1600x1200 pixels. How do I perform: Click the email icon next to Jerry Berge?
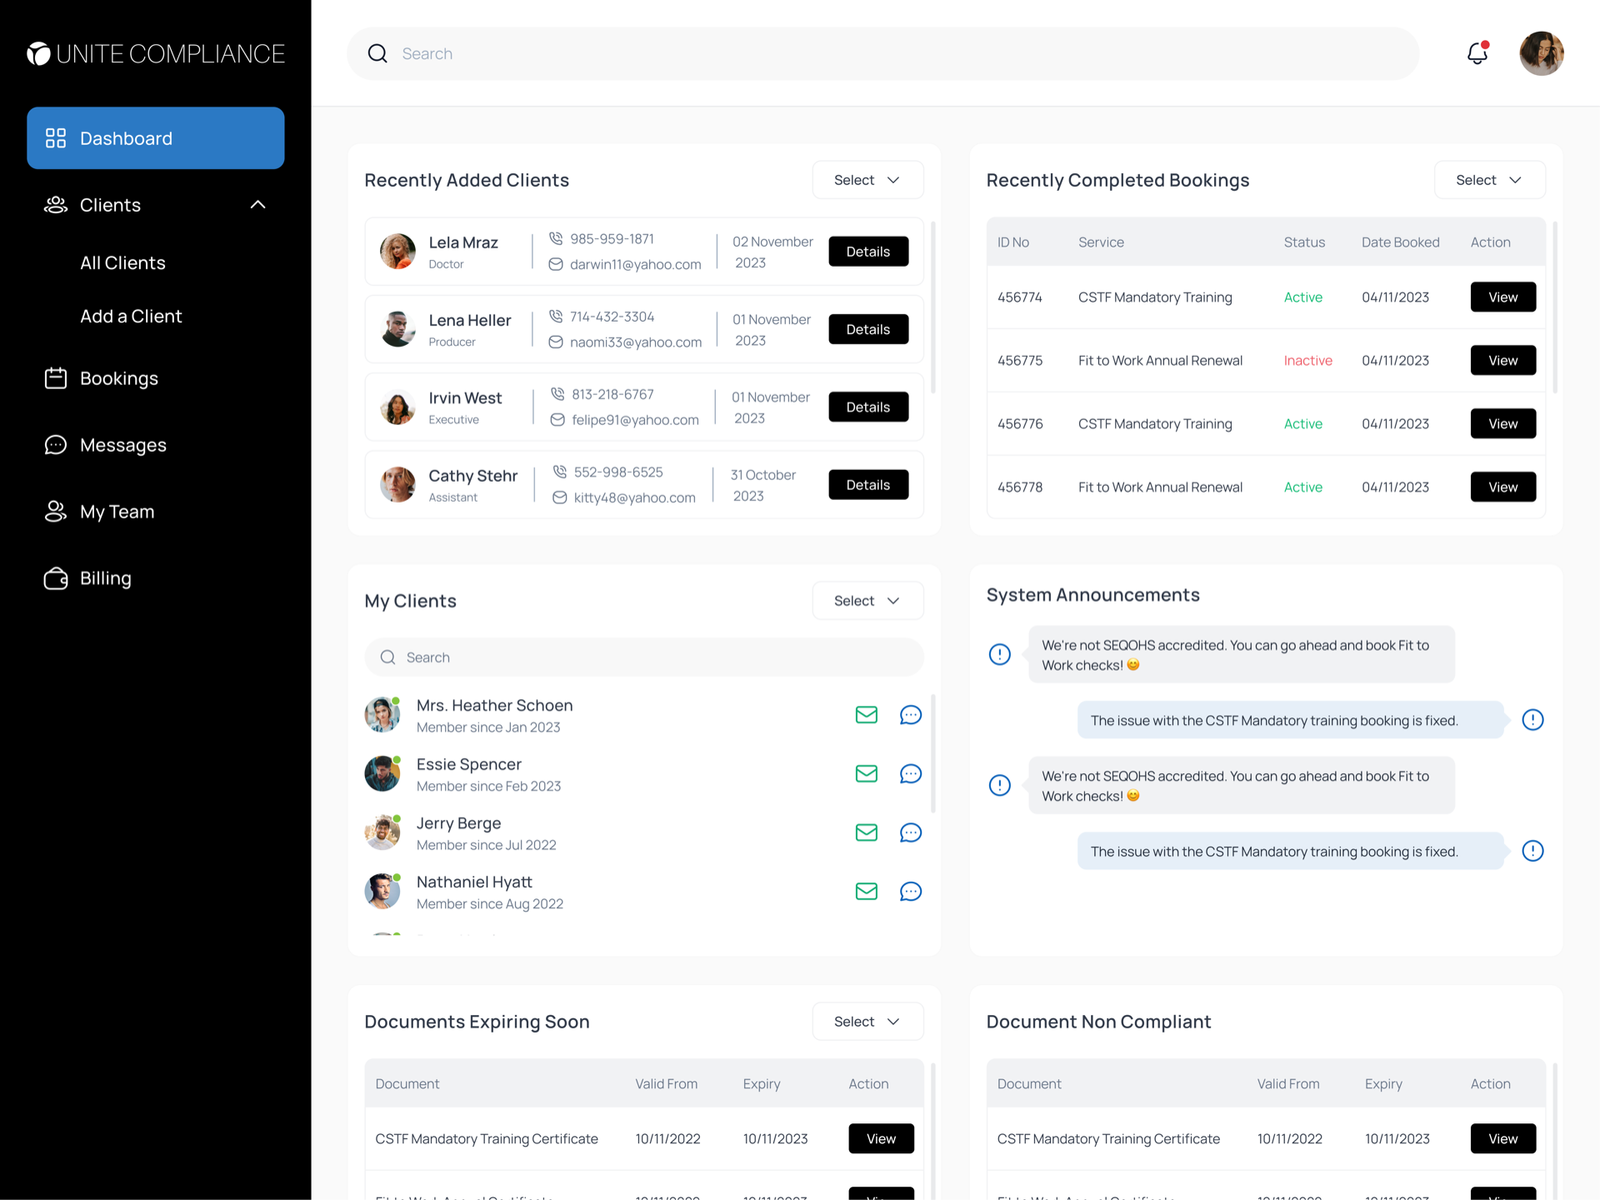866,832
